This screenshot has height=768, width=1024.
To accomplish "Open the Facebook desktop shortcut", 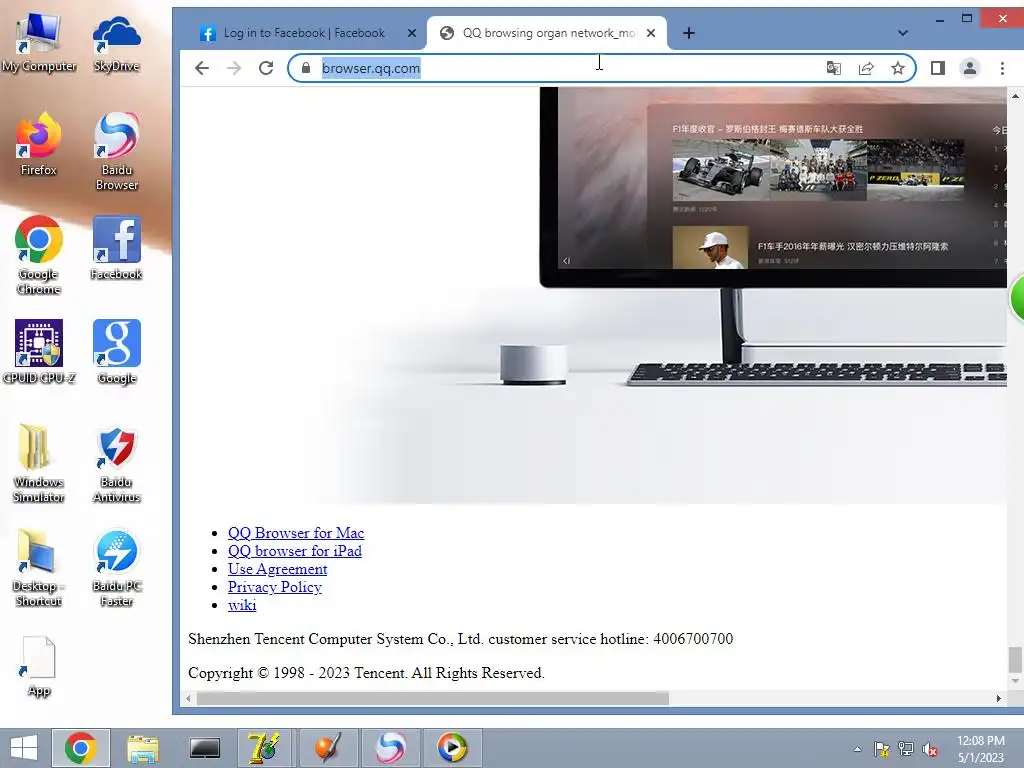I will [116, 248].
